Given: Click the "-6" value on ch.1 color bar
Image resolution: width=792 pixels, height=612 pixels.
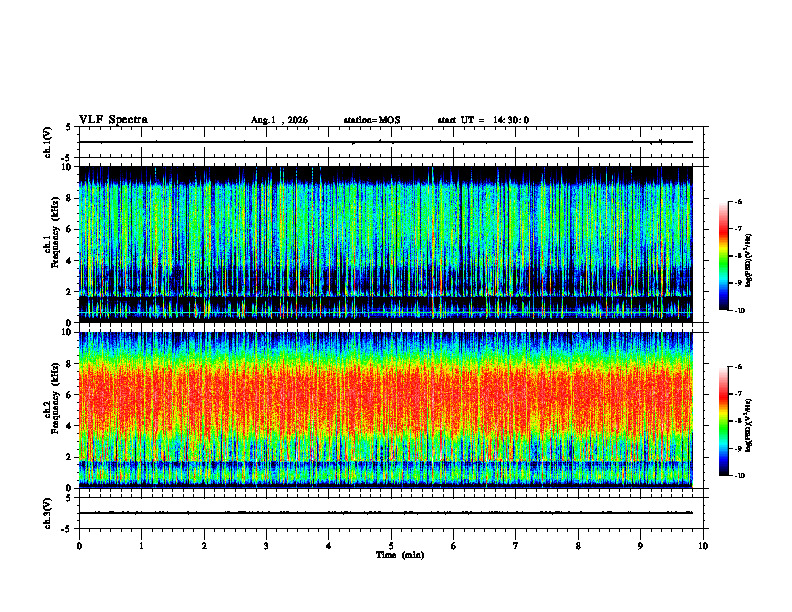Looking at the screenshot, I should coord(738,201).
